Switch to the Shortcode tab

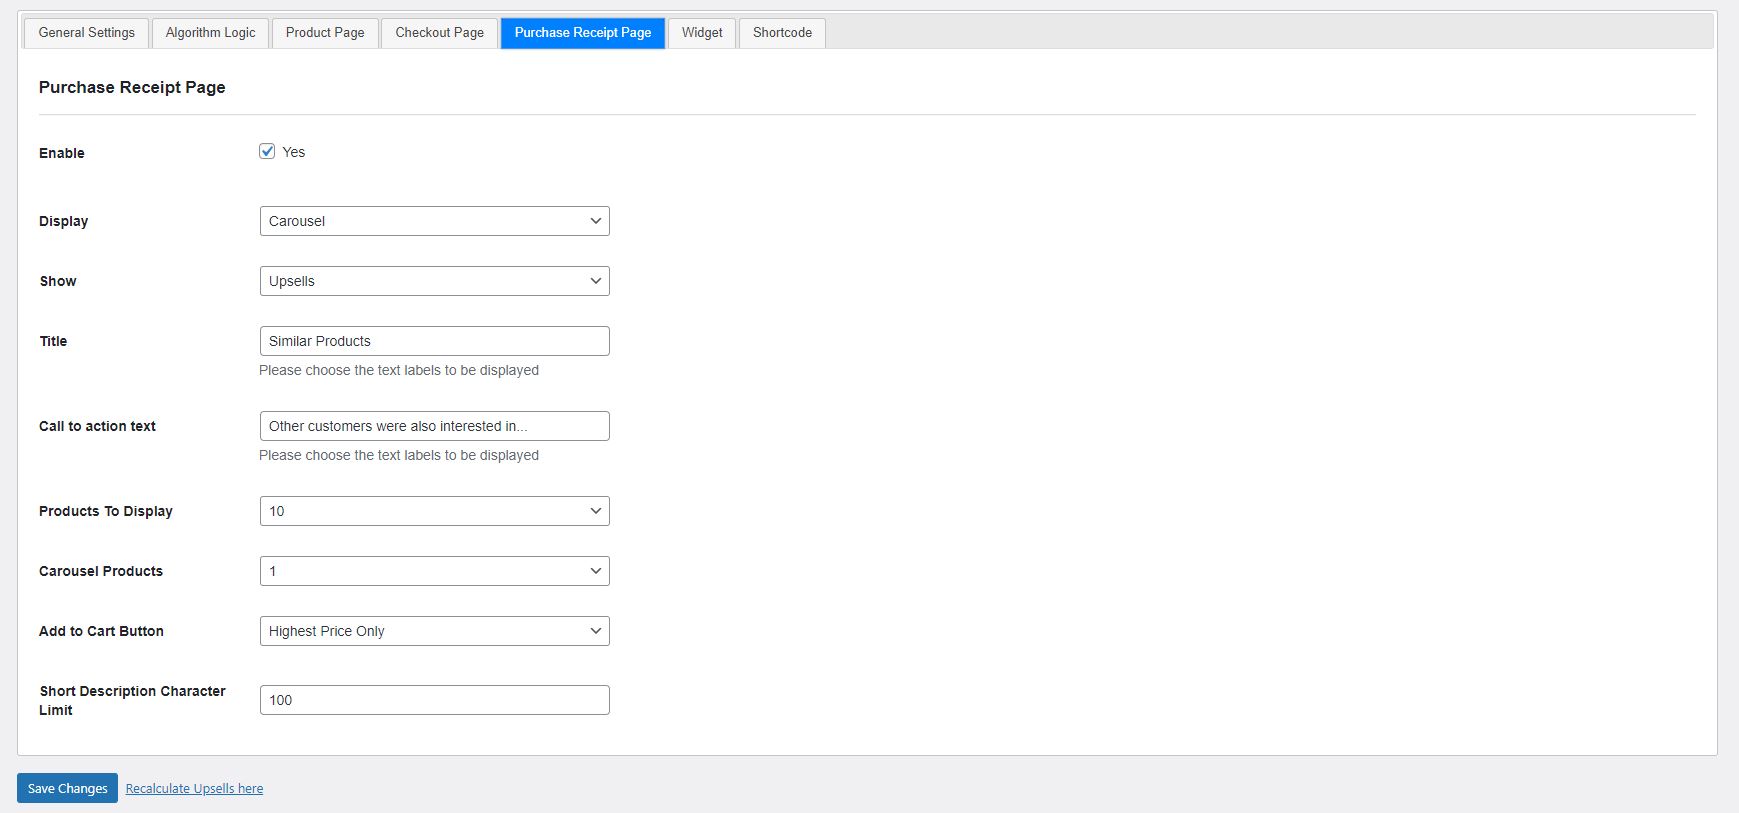[x=782, y=33]
